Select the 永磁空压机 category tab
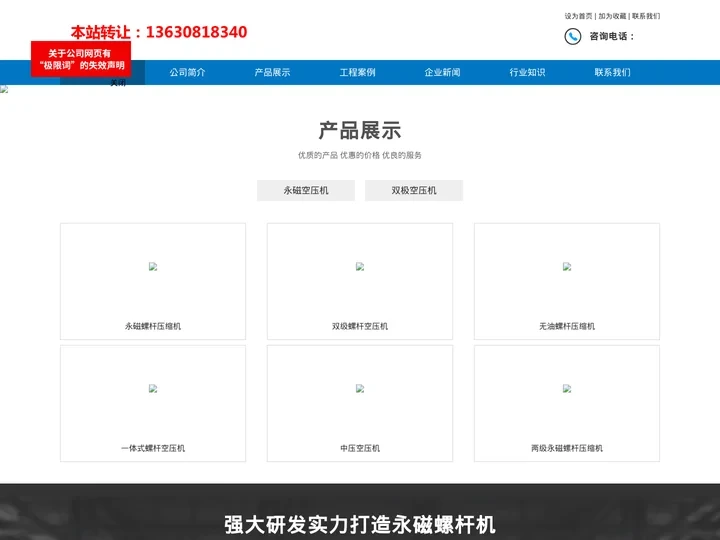720x540 pixels. pos(306,190)
